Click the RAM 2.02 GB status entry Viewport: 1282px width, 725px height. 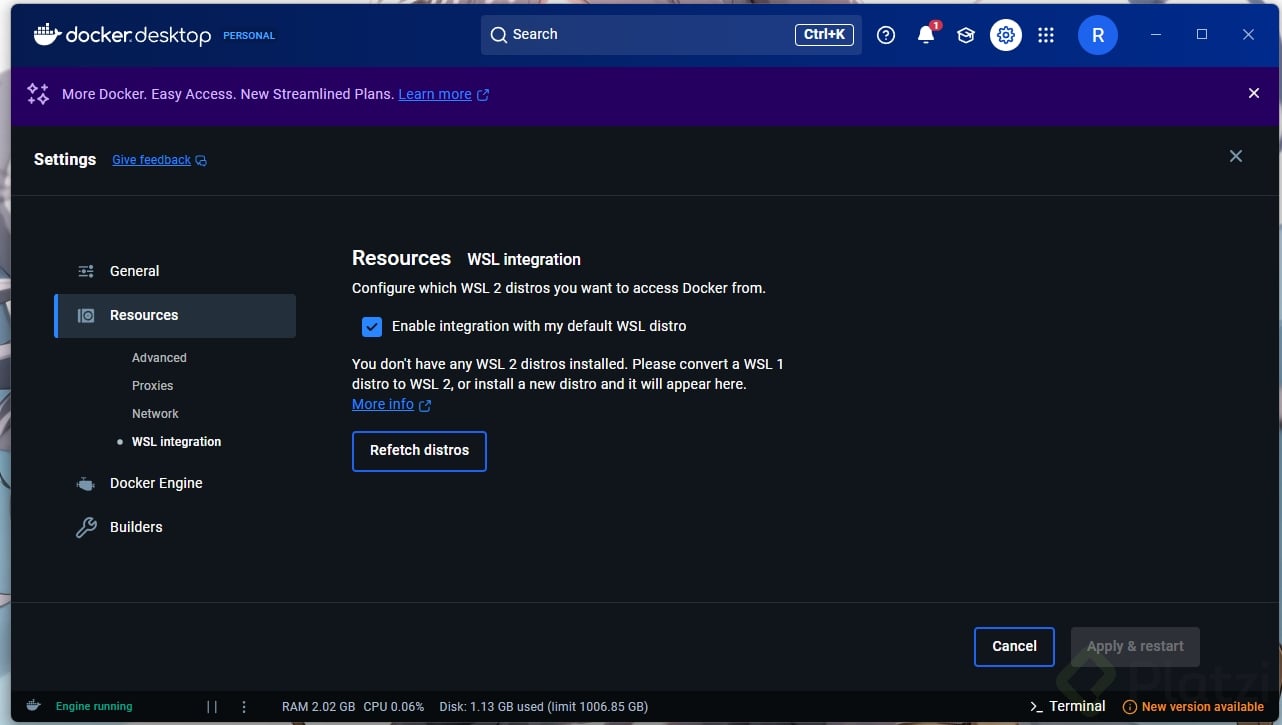pyautogui.click(x=318, y=706)
